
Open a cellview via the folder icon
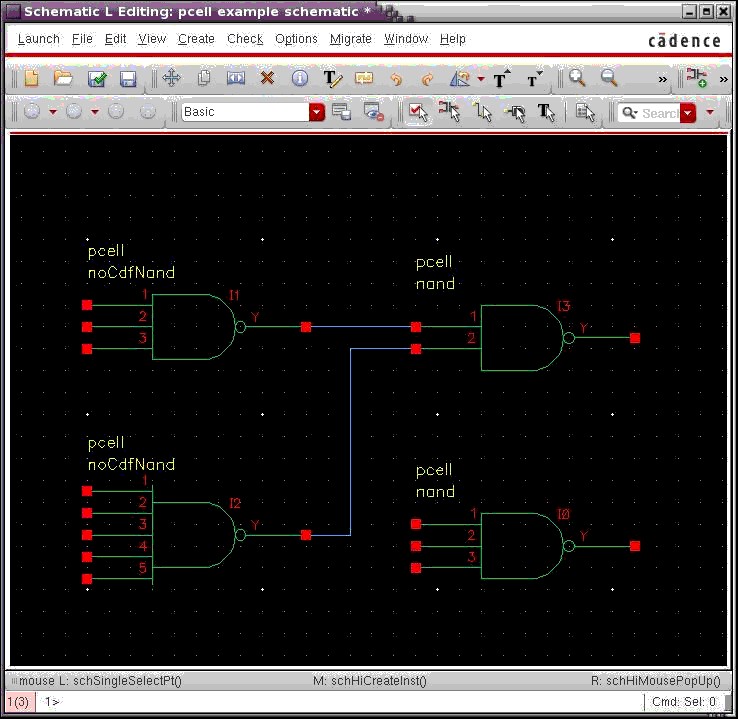coord(63,78)
